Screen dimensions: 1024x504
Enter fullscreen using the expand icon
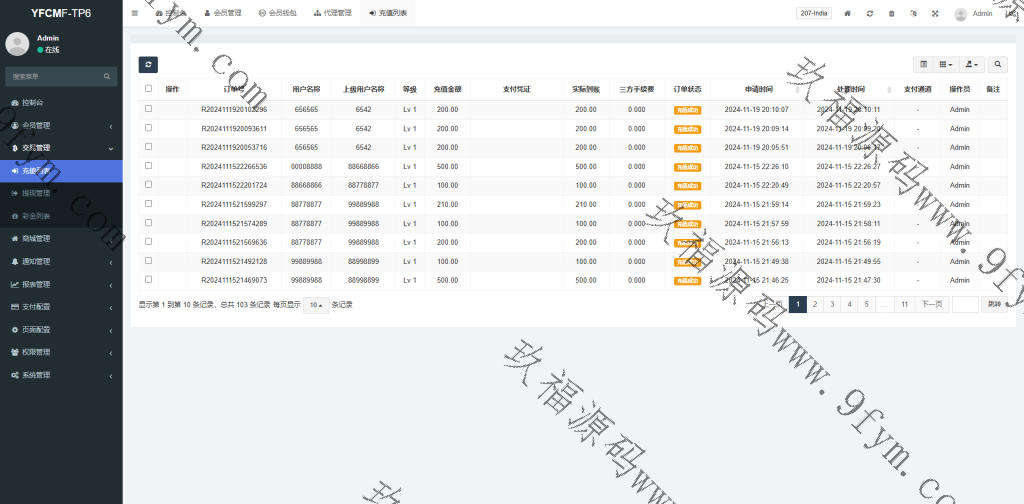[935, 14]
